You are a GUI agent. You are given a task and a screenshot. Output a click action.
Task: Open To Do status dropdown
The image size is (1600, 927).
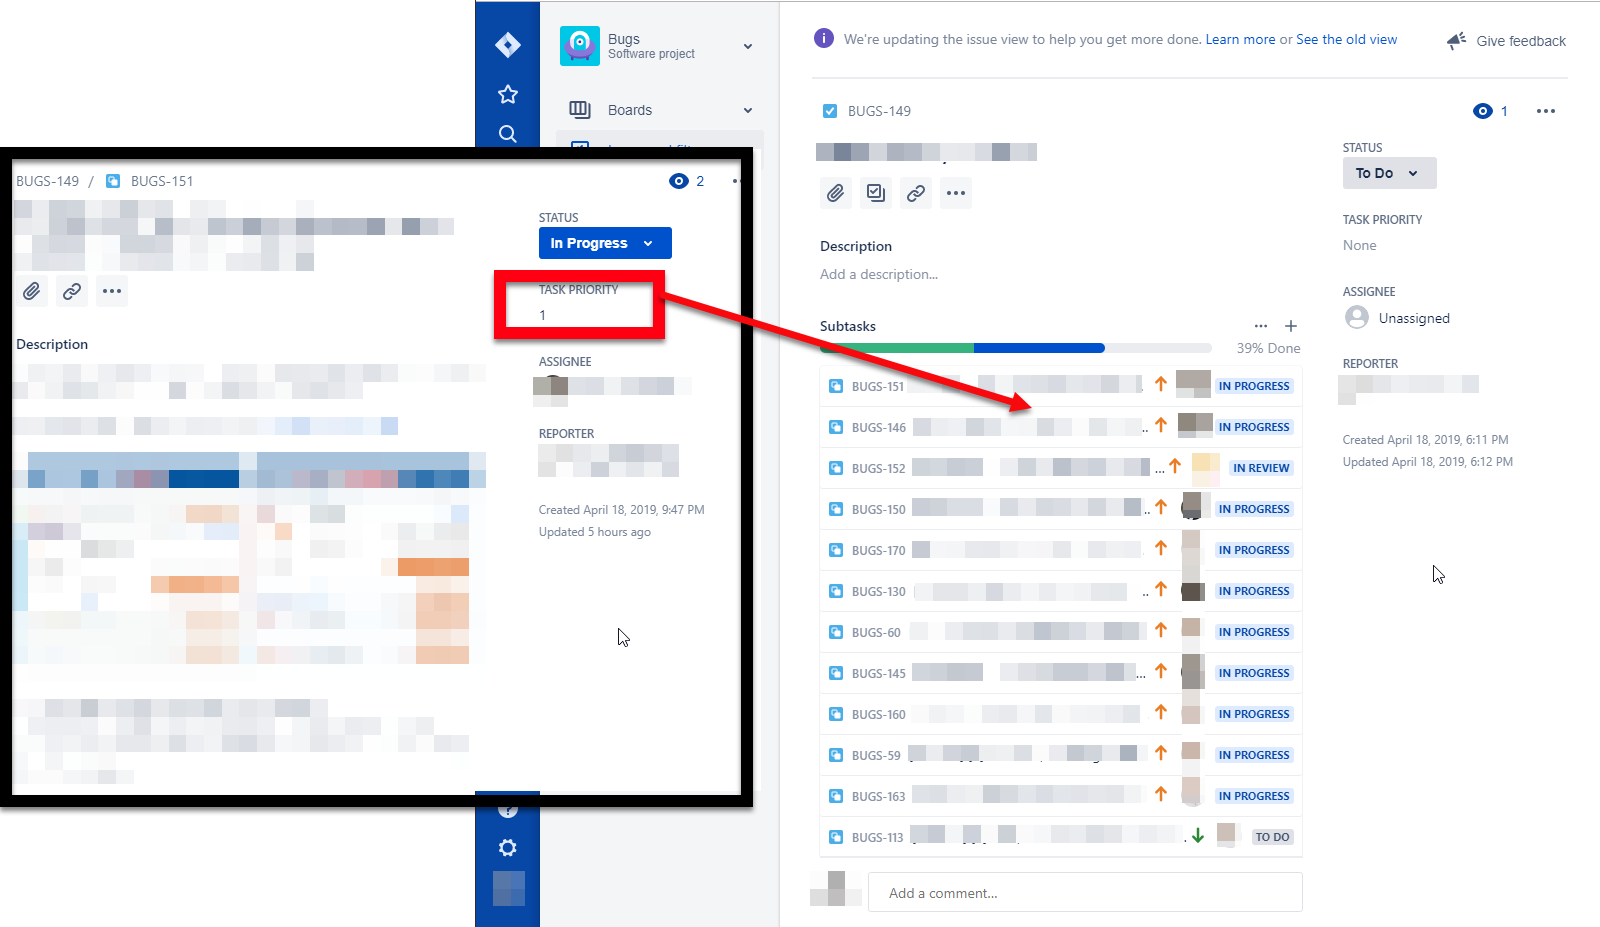click(1389, 173)
